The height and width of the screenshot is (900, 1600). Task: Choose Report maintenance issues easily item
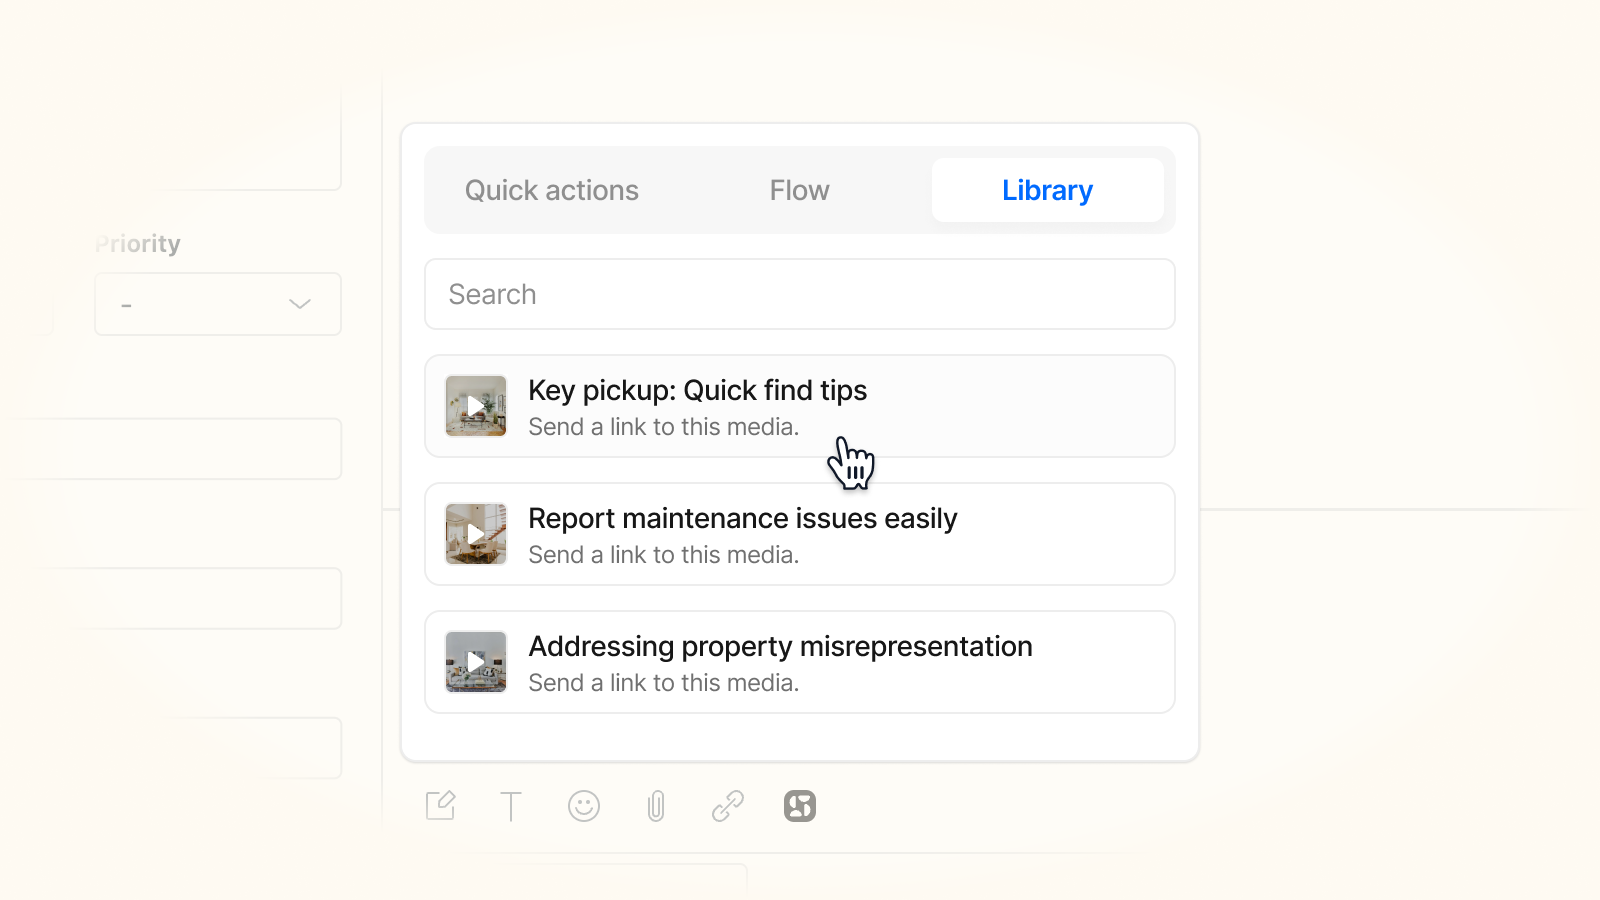800,534
